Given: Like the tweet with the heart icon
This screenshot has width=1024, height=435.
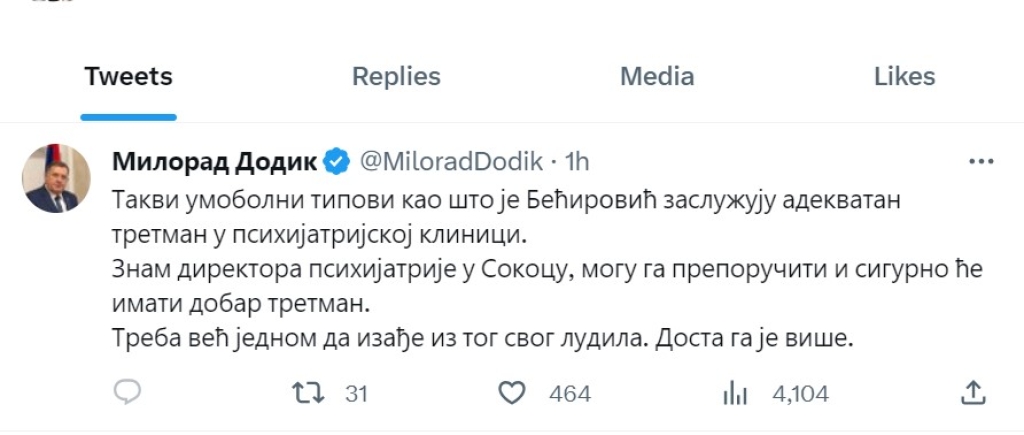Looking at the screenshot, I should (x=512, y=393).
